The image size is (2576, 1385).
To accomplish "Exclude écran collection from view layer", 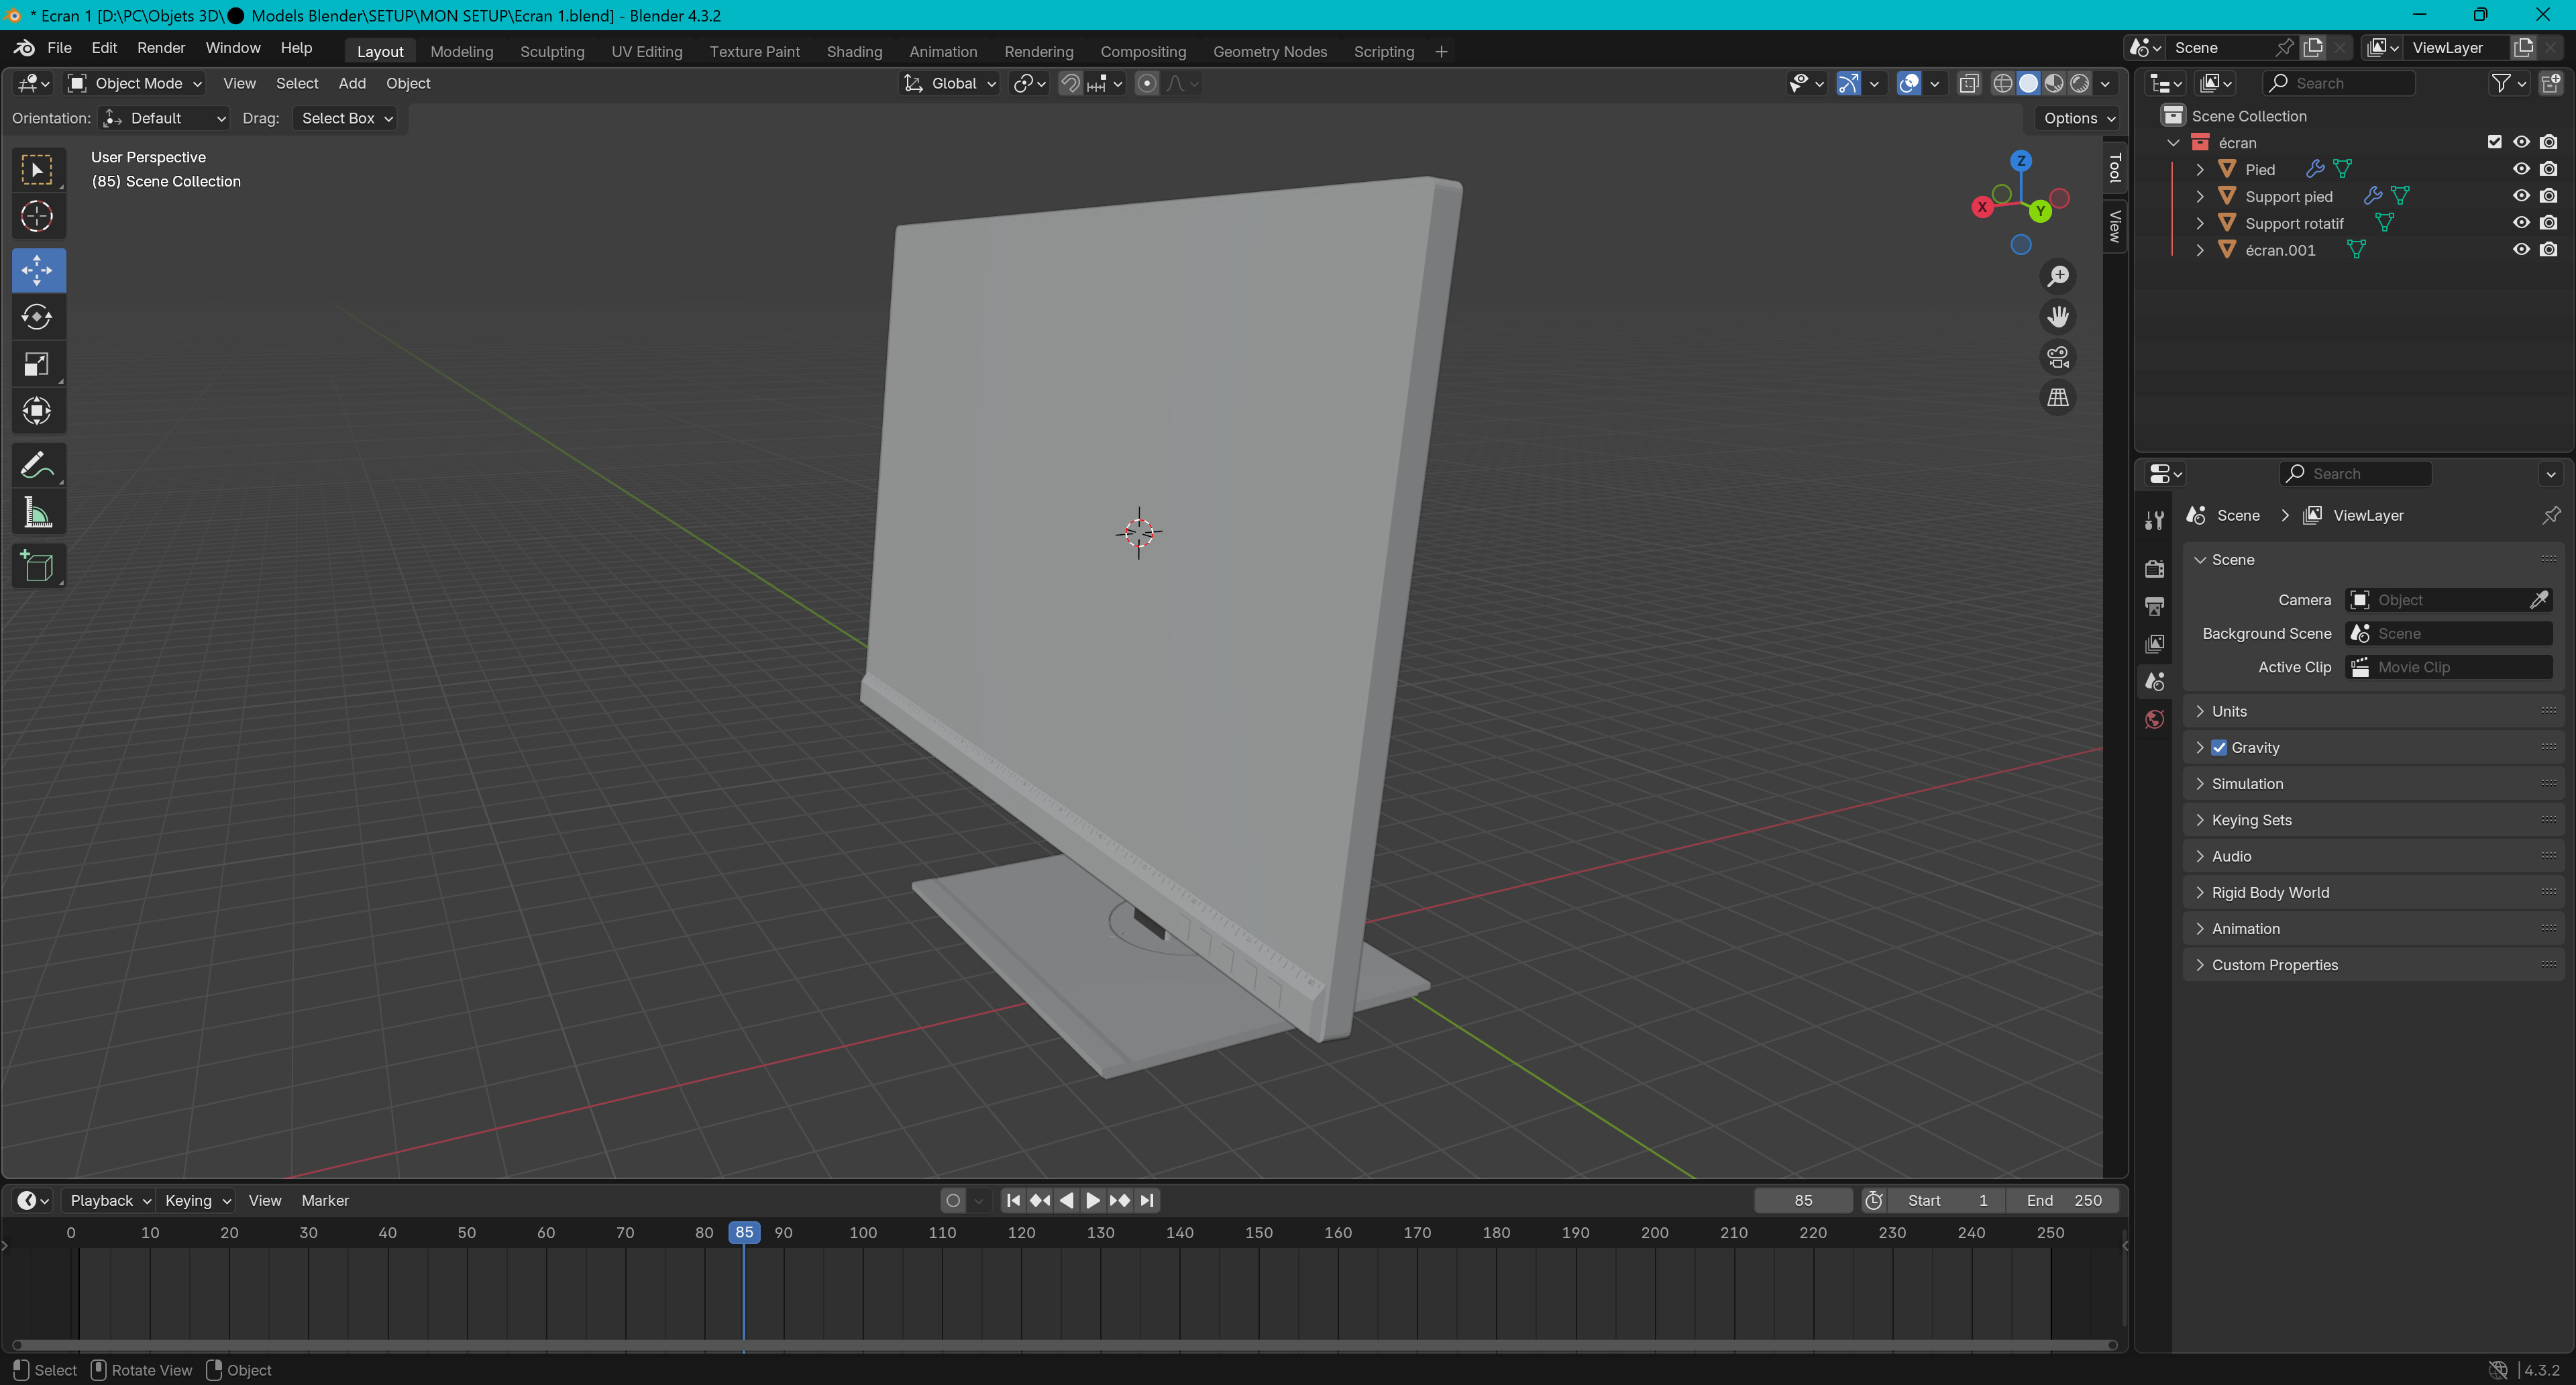I will (2494, 143).
